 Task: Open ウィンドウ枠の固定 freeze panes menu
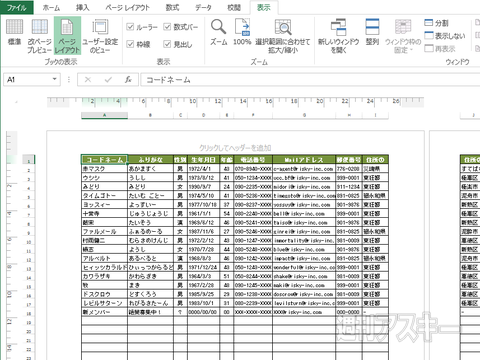(x=403, y=36)
